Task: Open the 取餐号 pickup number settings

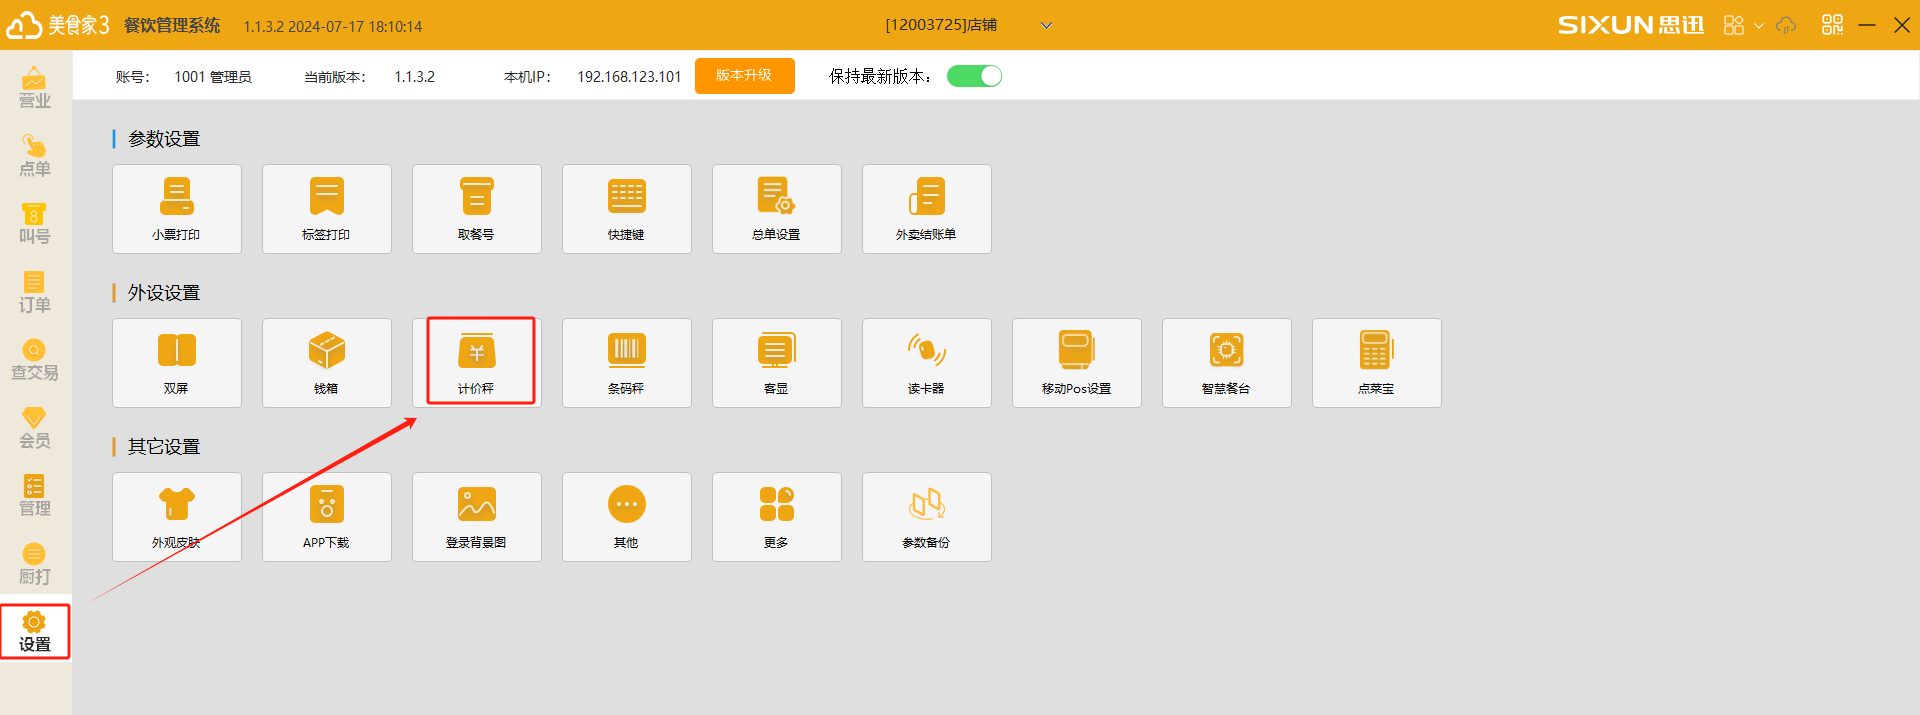Action: (477, 209)
